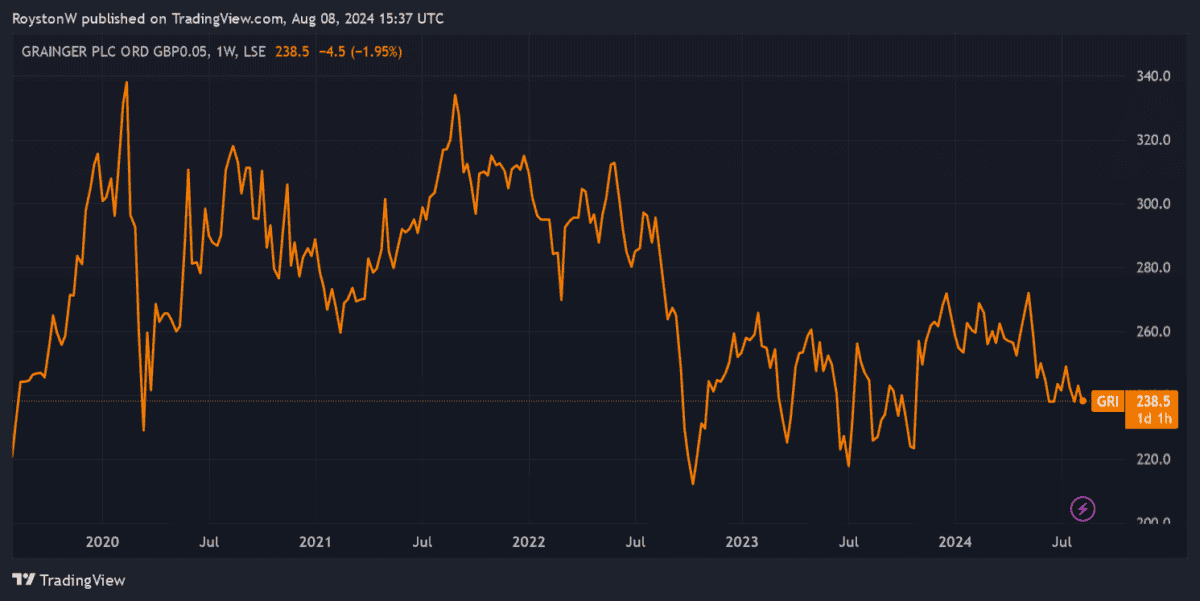Click the 340.0 price axis label
This screenshot has height=601, width=1200.
(1153, 76)
